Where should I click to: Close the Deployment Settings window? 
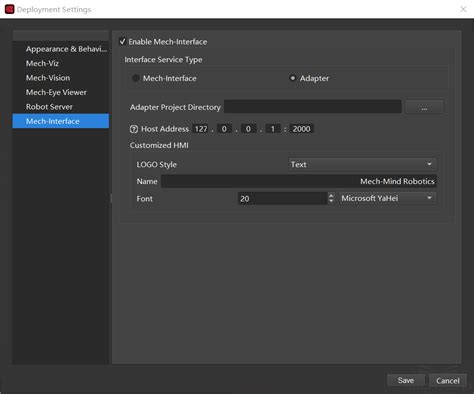[x=463, y=9]
